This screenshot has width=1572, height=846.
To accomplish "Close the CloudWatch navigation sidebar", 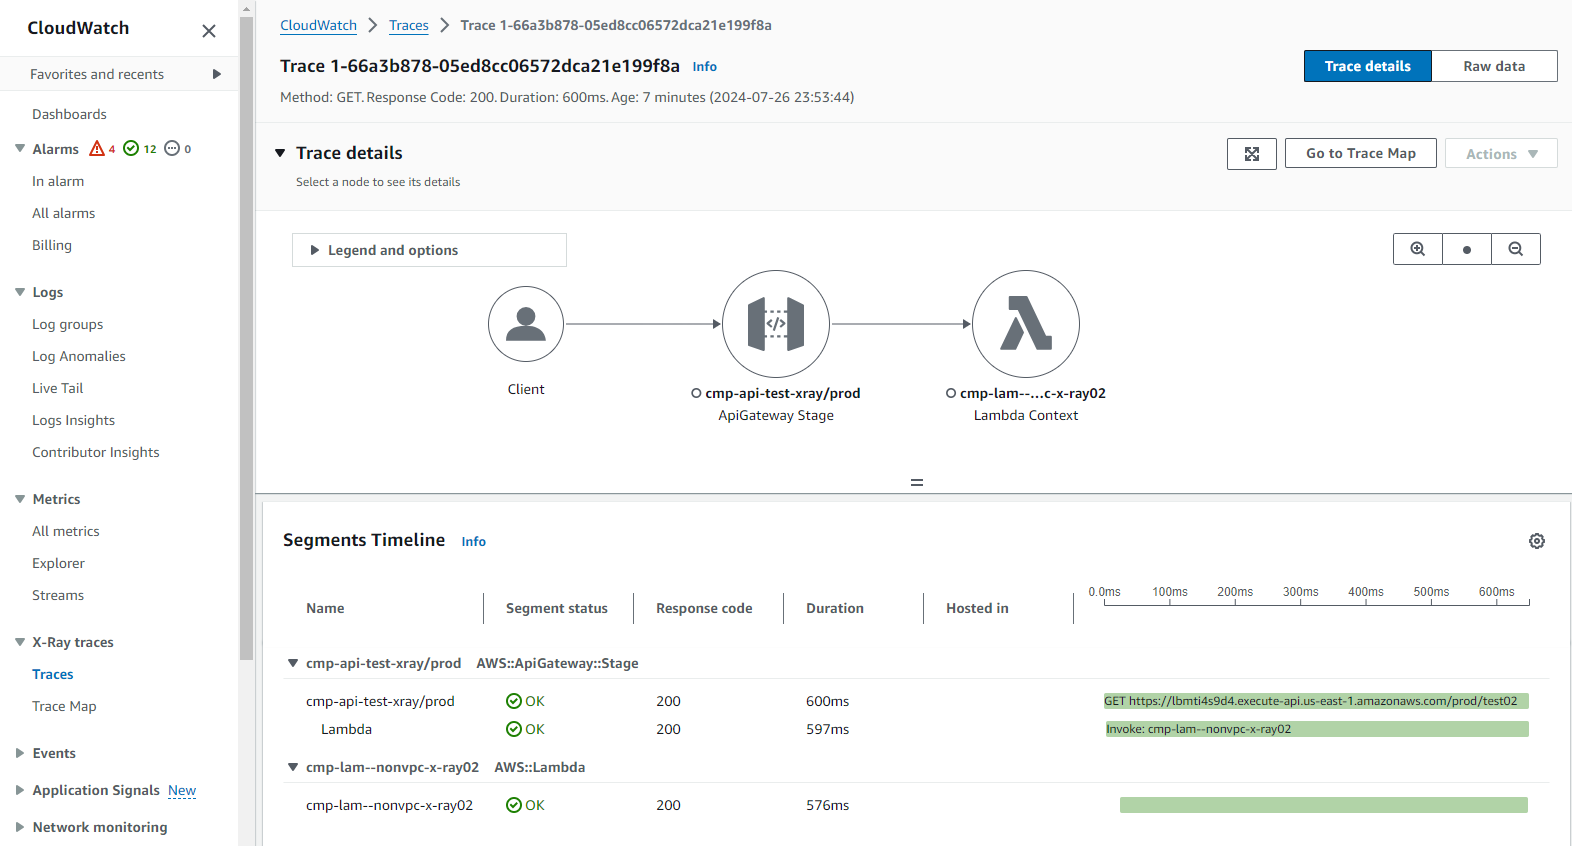I will tap(209, 31).
